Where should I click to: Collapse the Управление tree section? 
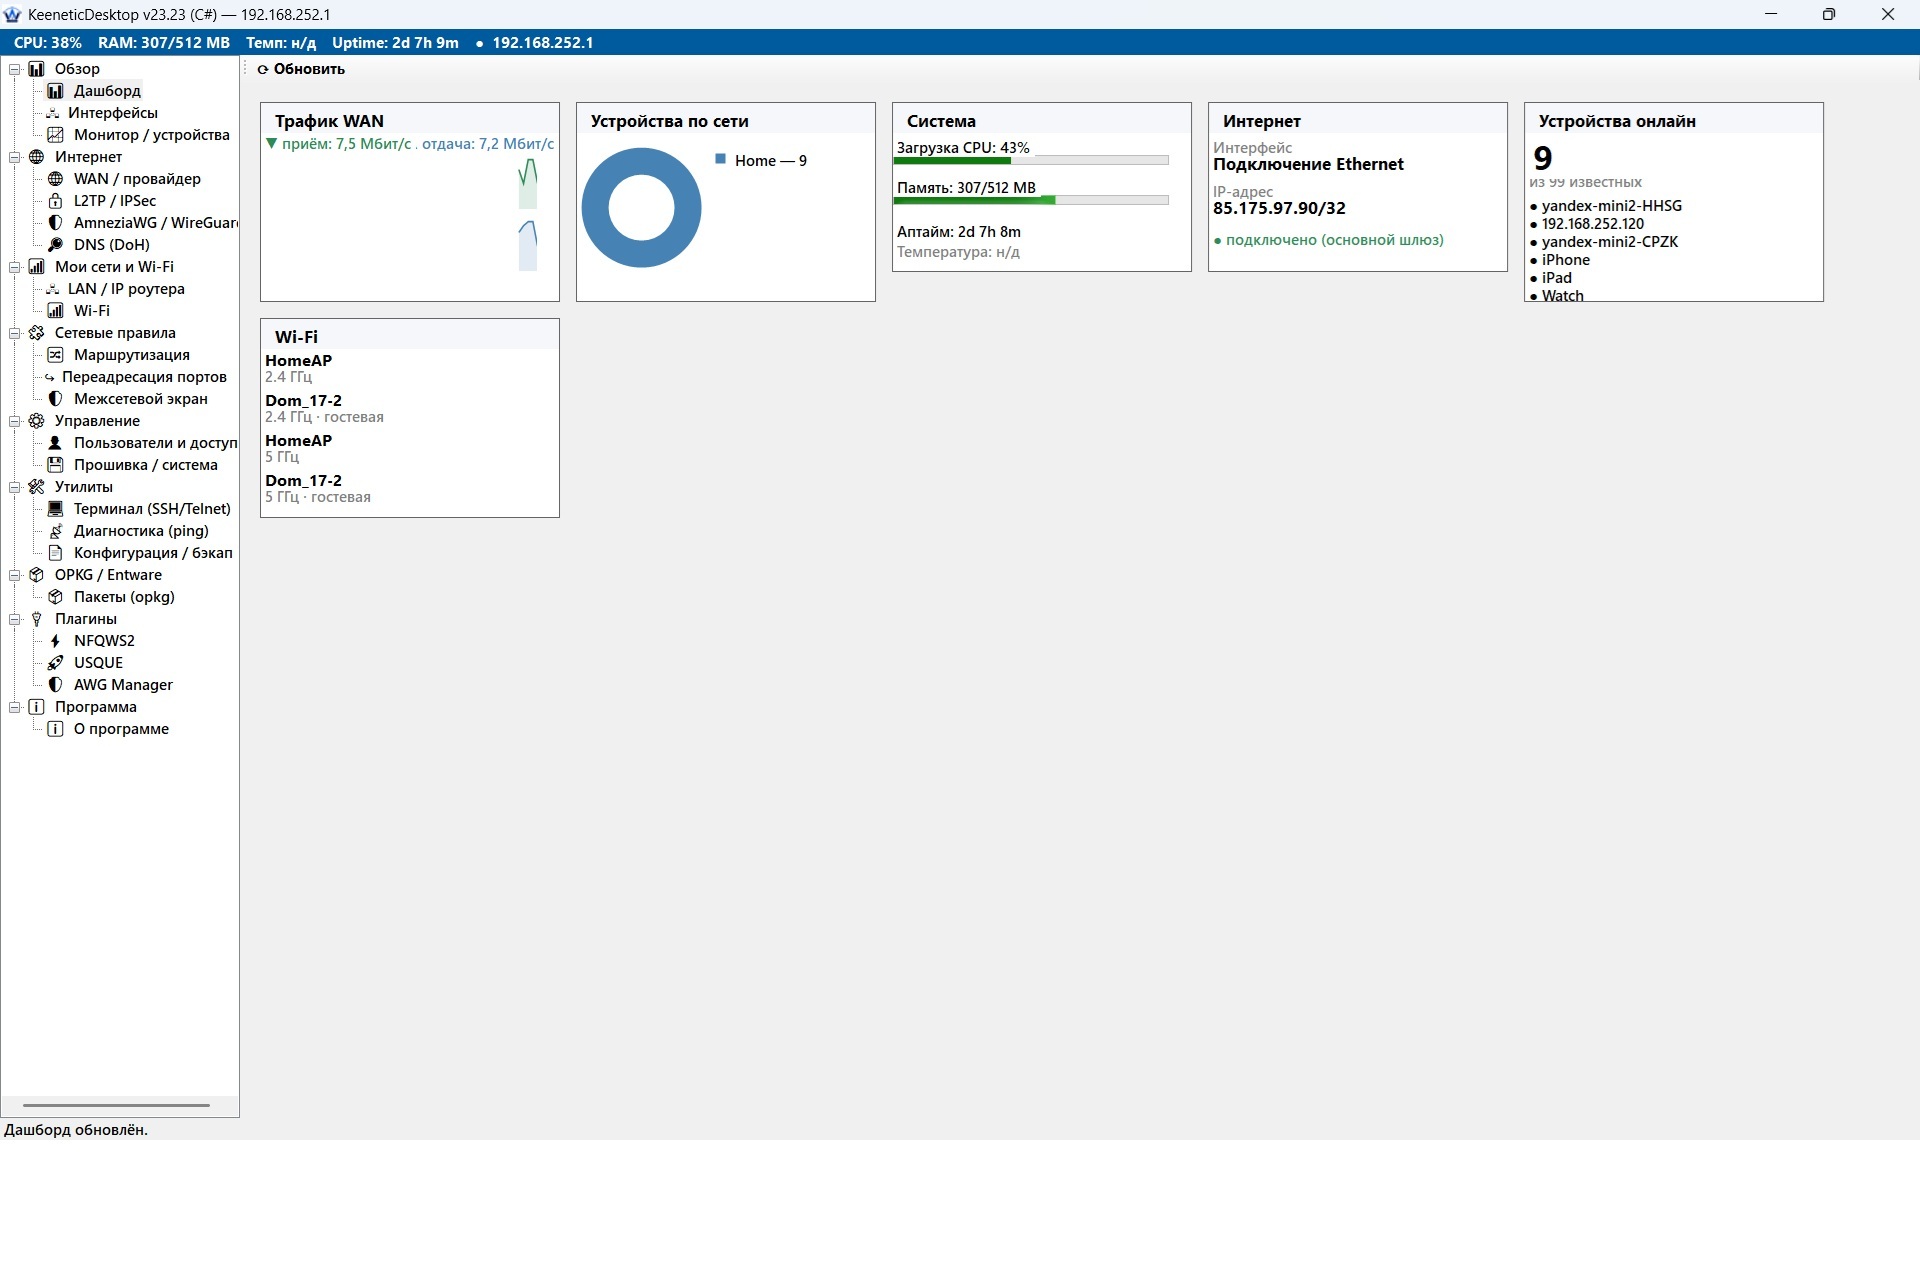point(15,421)
